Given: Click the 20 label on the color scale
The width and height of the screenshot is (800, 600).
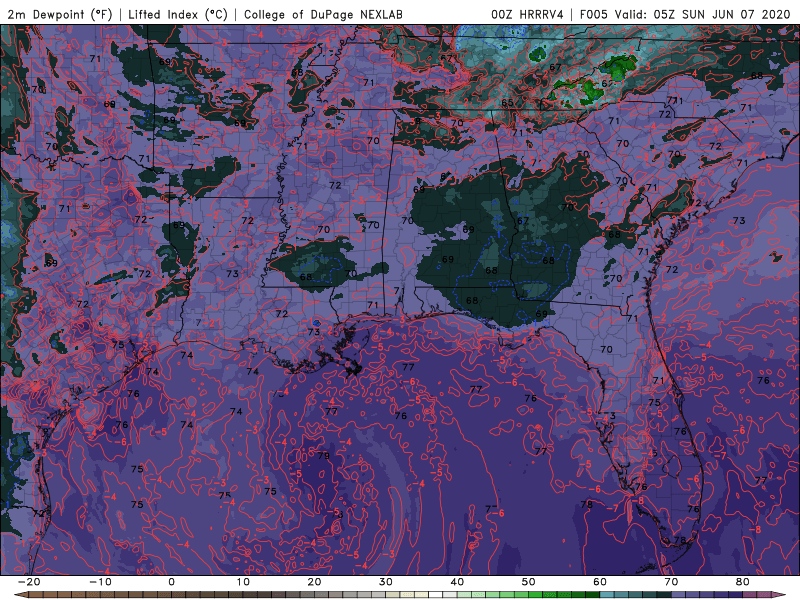Looking at the screenshot, I should tap(314, 582).
